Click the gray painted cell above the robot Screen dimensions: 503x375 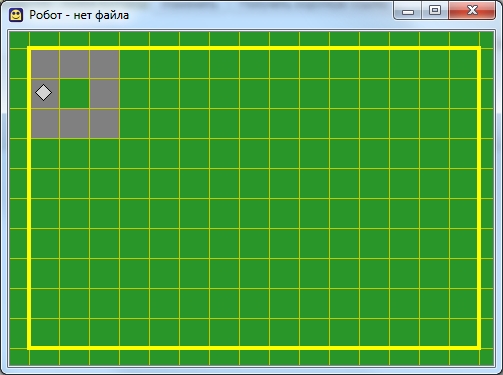(x=45, y=64)
